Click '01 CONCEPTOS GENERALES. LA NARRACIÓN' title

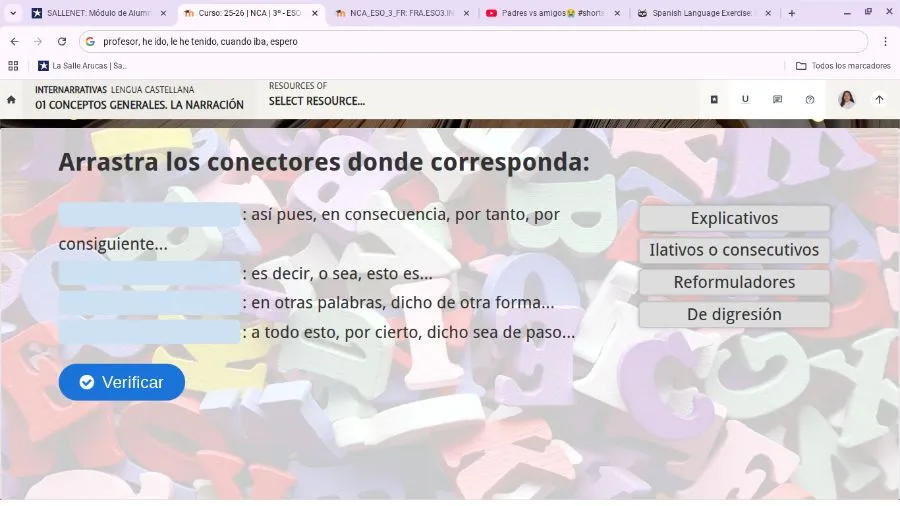tap(139, 105)
